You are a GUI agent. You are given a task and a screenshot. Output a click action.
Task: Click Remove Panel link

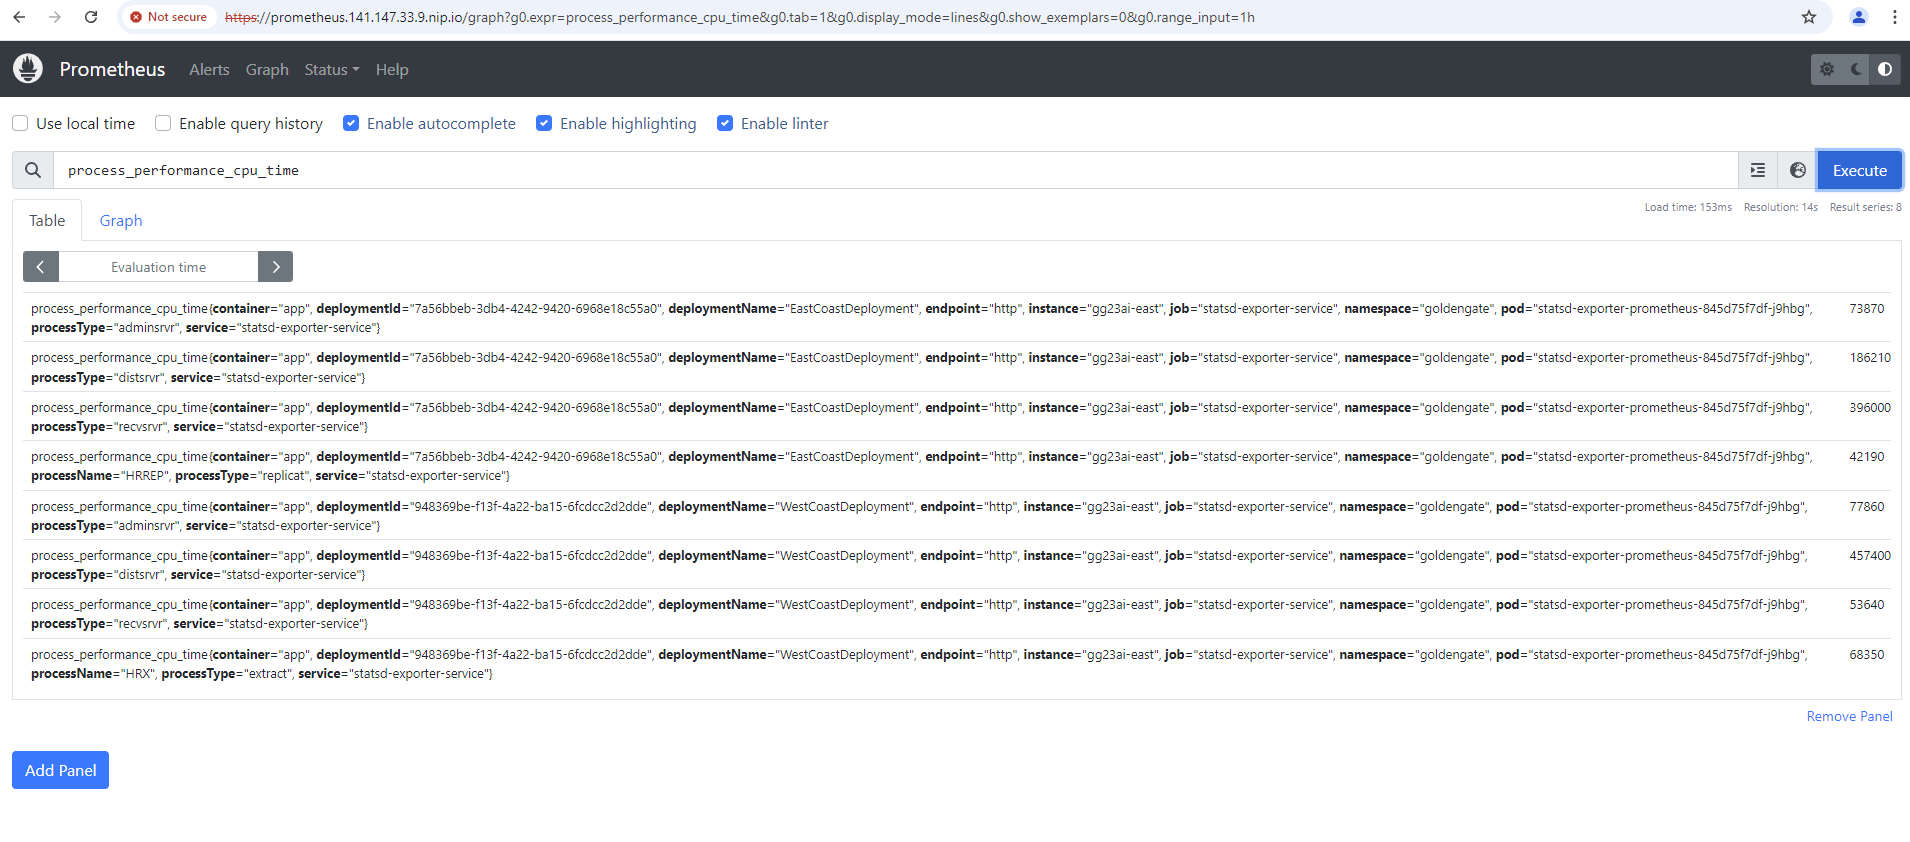click(1849, 716)
